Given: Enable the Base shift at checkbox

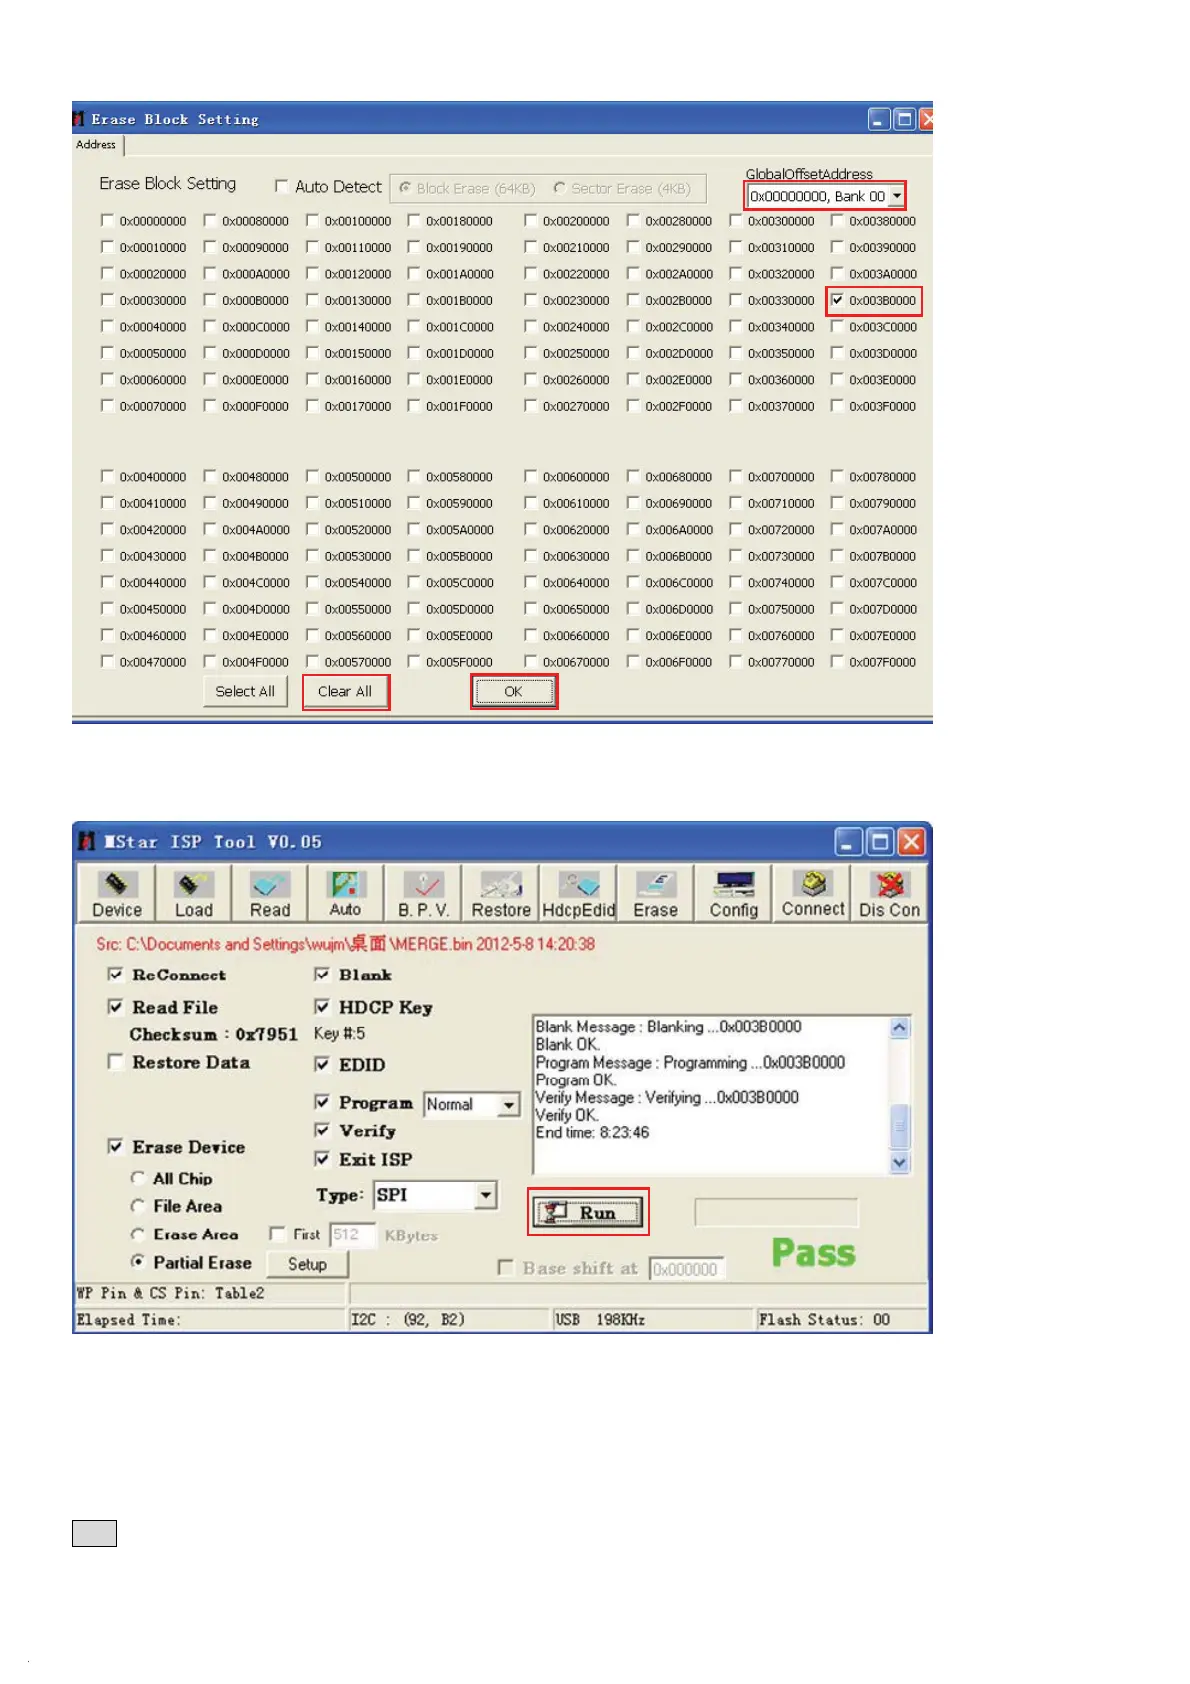Looking at the screenshot, I should click(x=506, y=1268).
